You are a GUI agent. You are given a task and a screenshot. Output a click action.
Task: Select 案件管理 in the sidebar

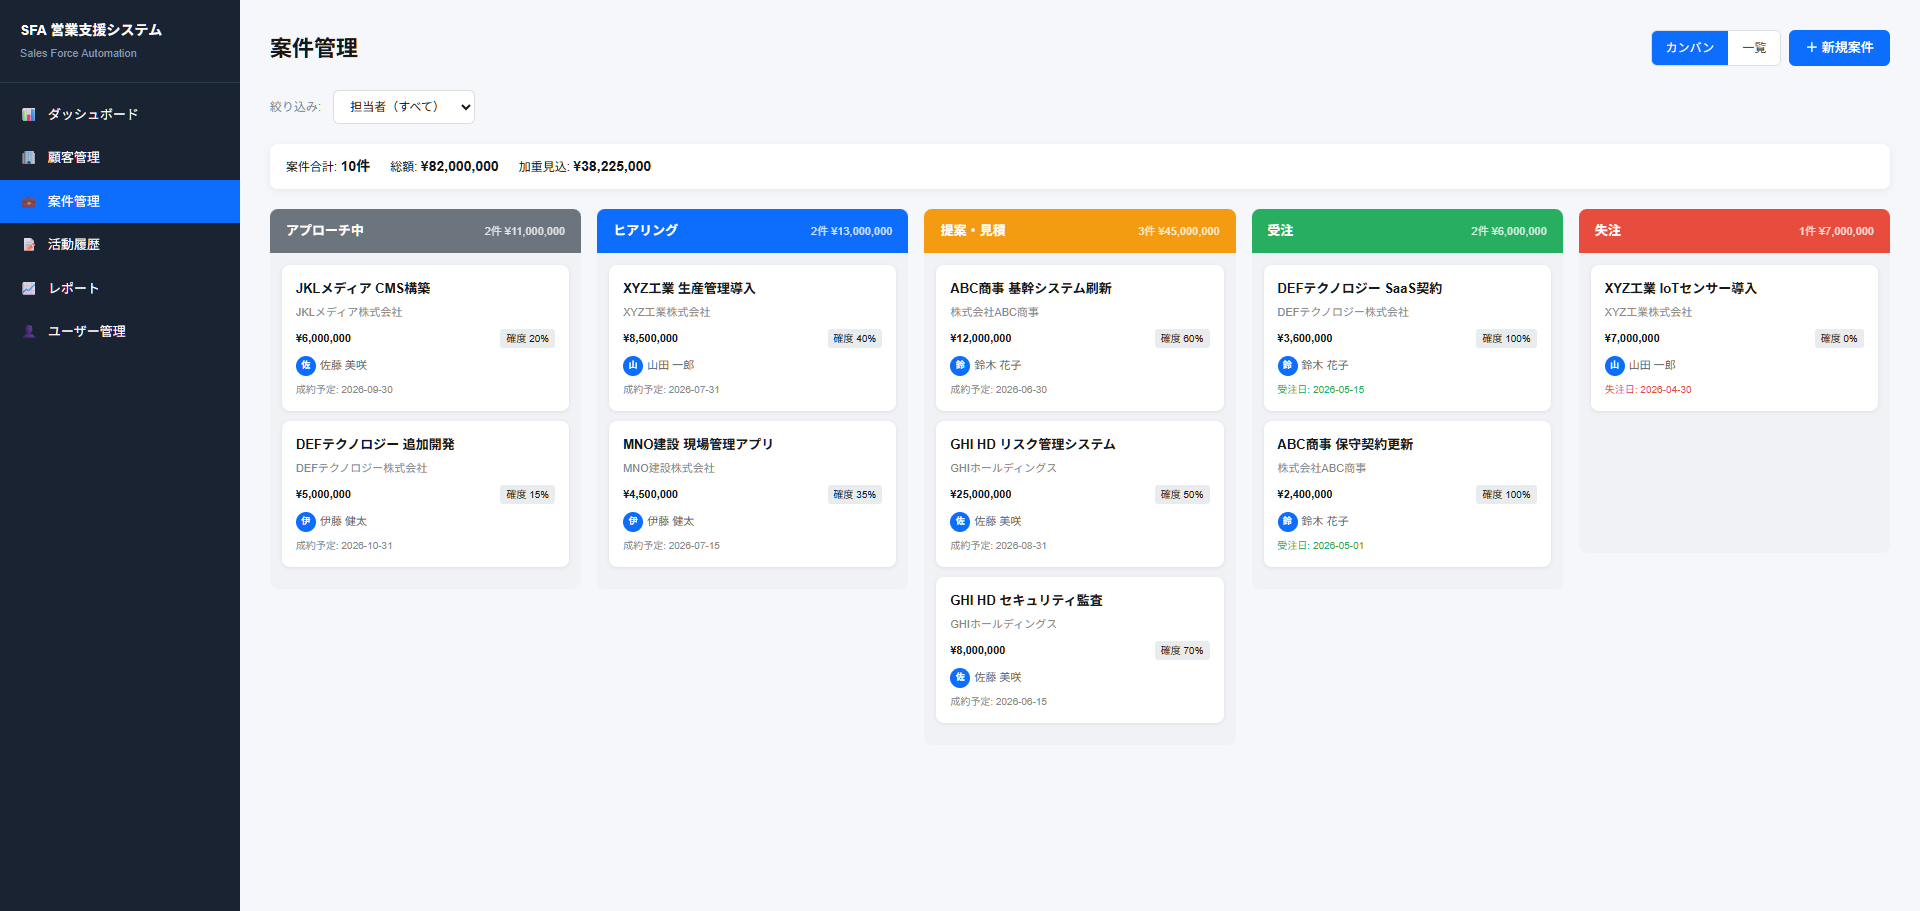pyautogui.click(x=120, y=201)
